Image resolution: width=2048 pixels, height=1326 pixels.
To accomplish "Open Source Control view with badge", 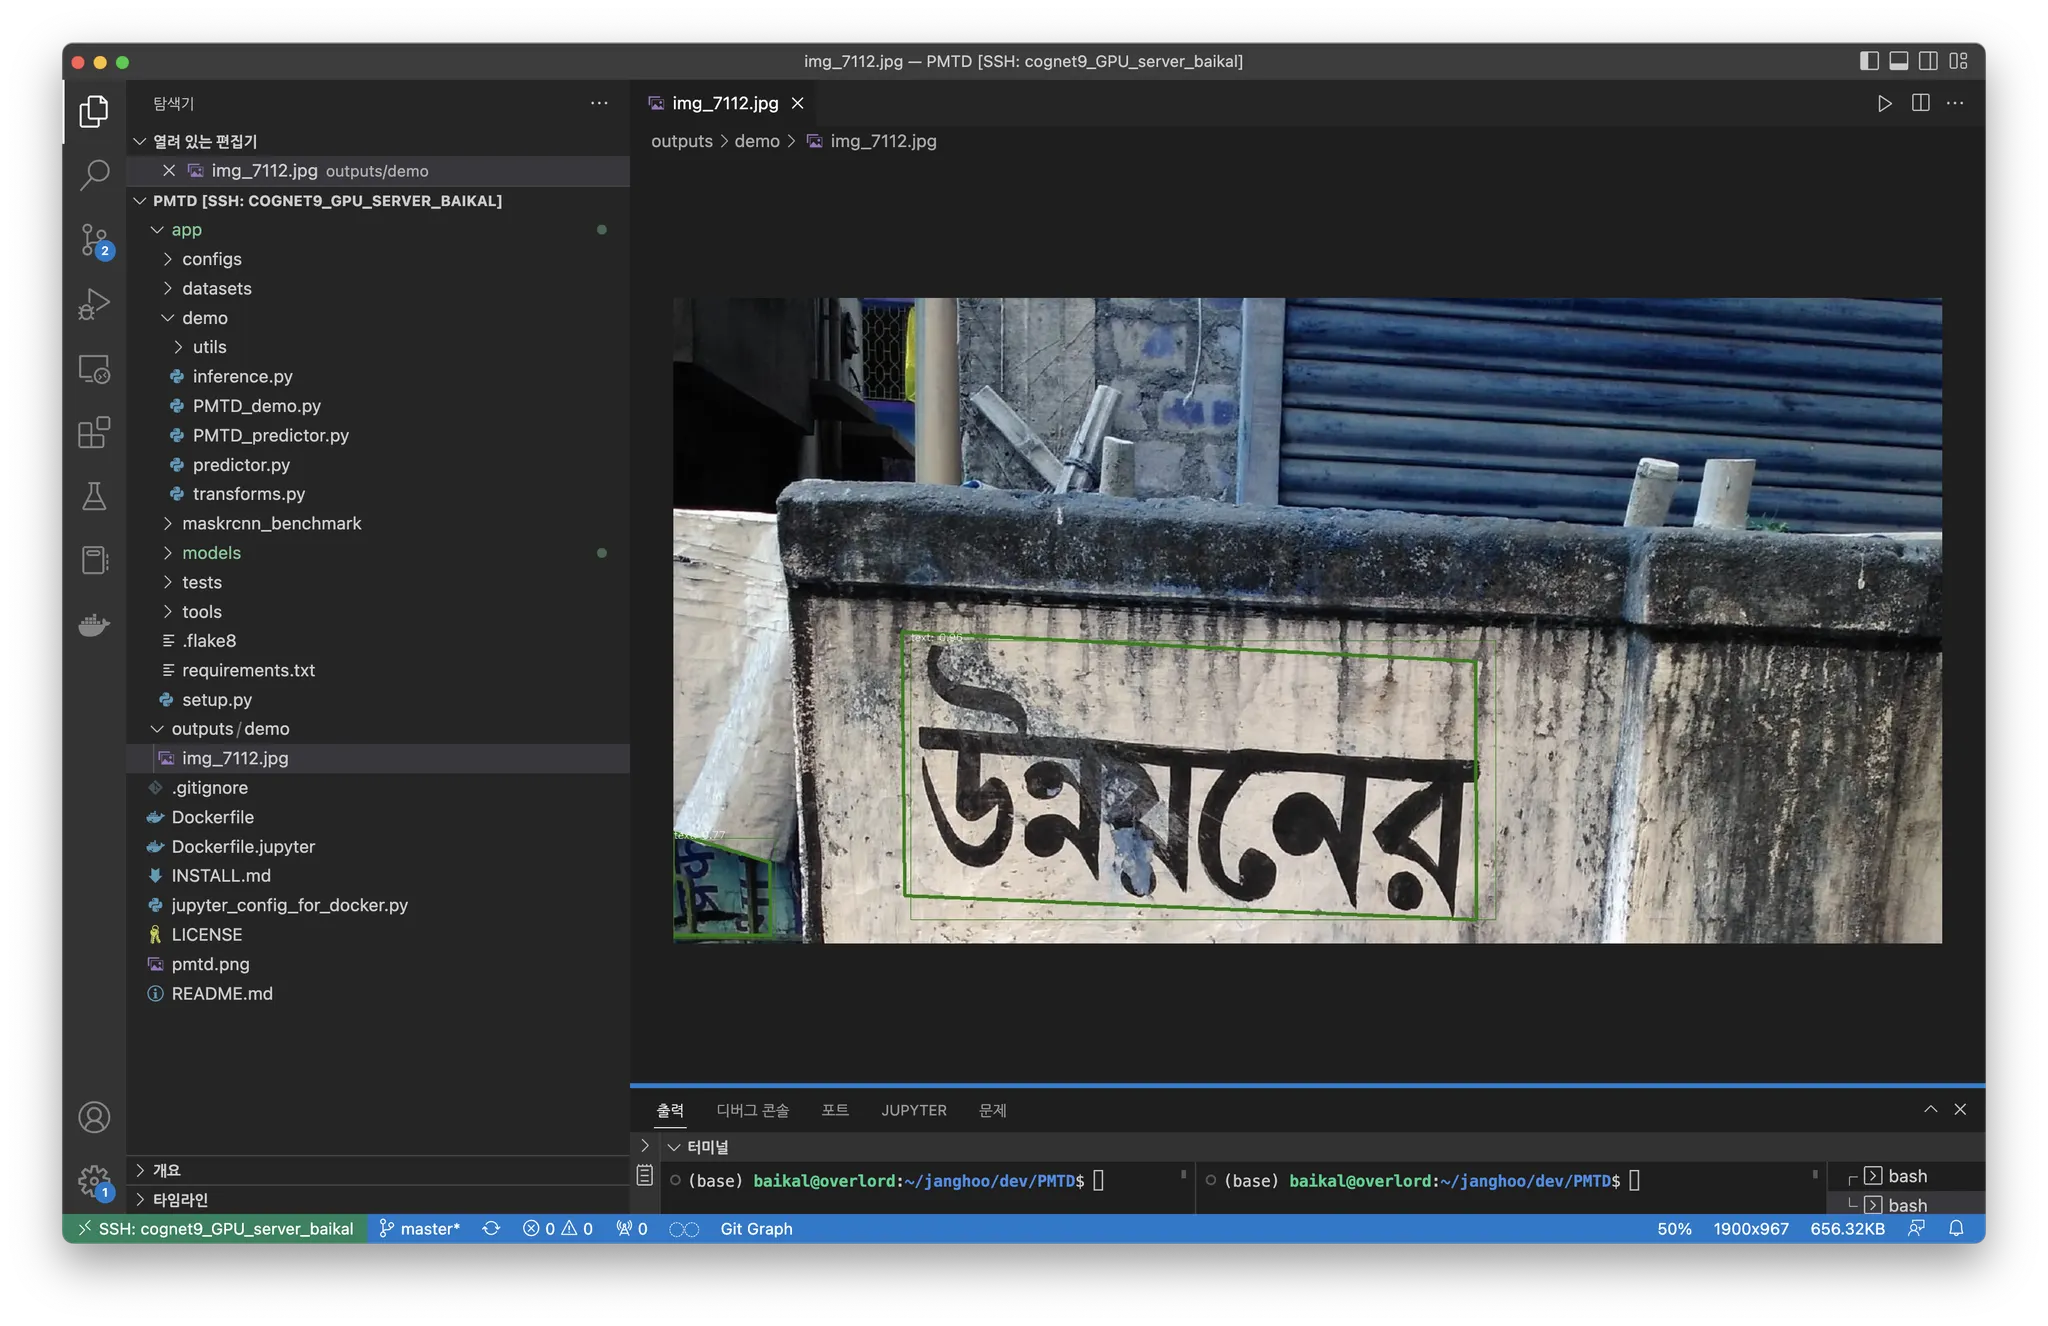I will coord(95,240).
